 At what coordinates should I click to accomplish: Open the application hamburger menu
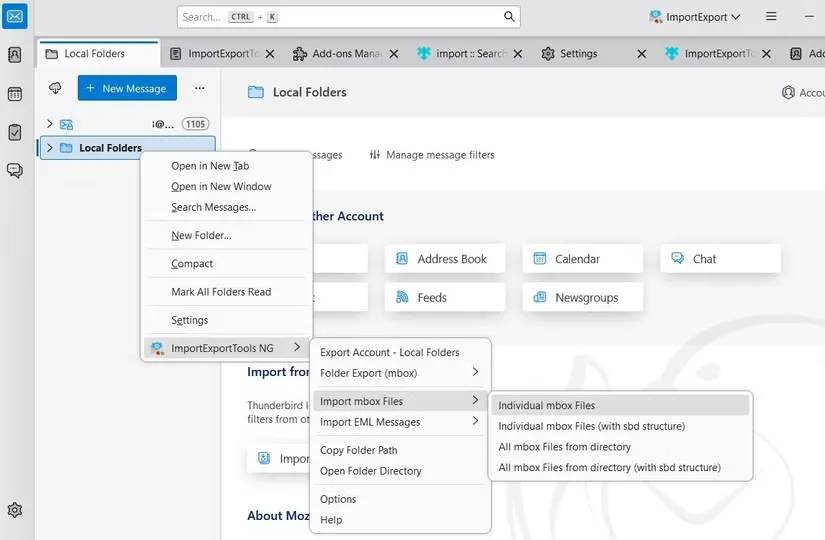[x=771, y=16]
